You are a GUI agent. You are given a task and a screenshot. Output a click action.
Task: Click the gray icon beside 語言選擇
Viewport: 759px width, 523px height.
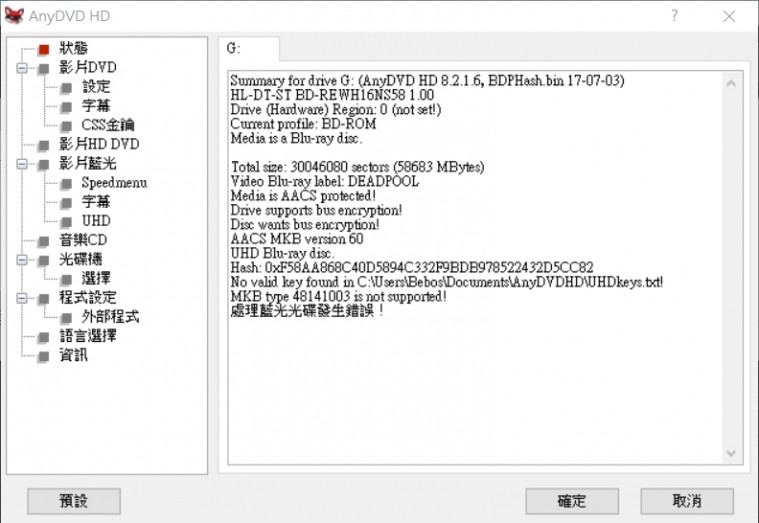point(43,337)
